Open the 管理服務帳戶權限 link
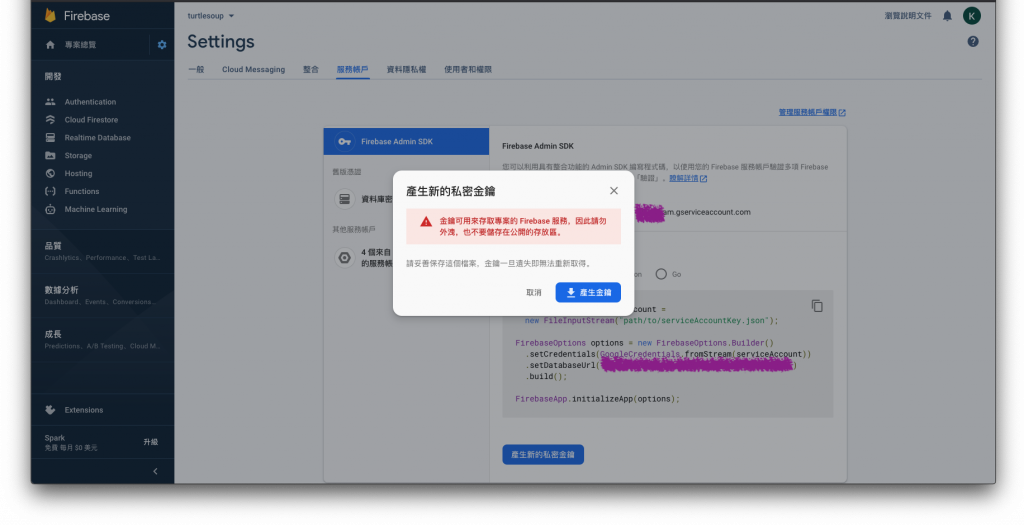The height and width of the screenshot is (525, 1024). (812, 112)
